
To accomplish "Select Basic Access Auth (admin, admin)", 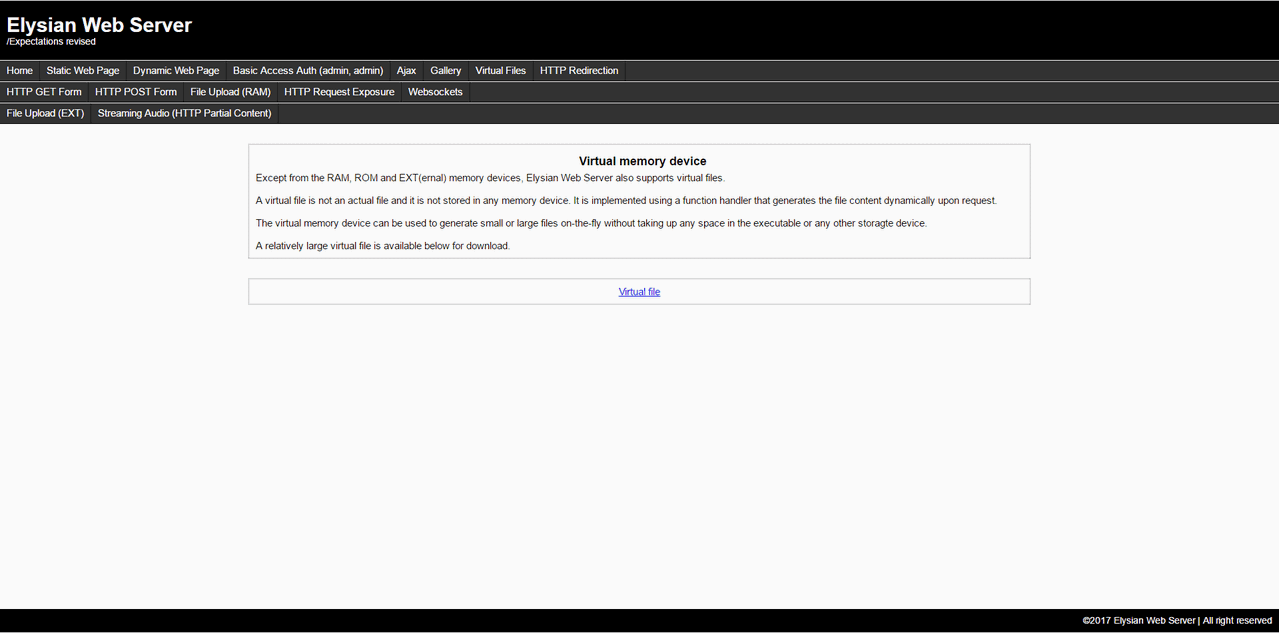I will (x=308, y=71).
